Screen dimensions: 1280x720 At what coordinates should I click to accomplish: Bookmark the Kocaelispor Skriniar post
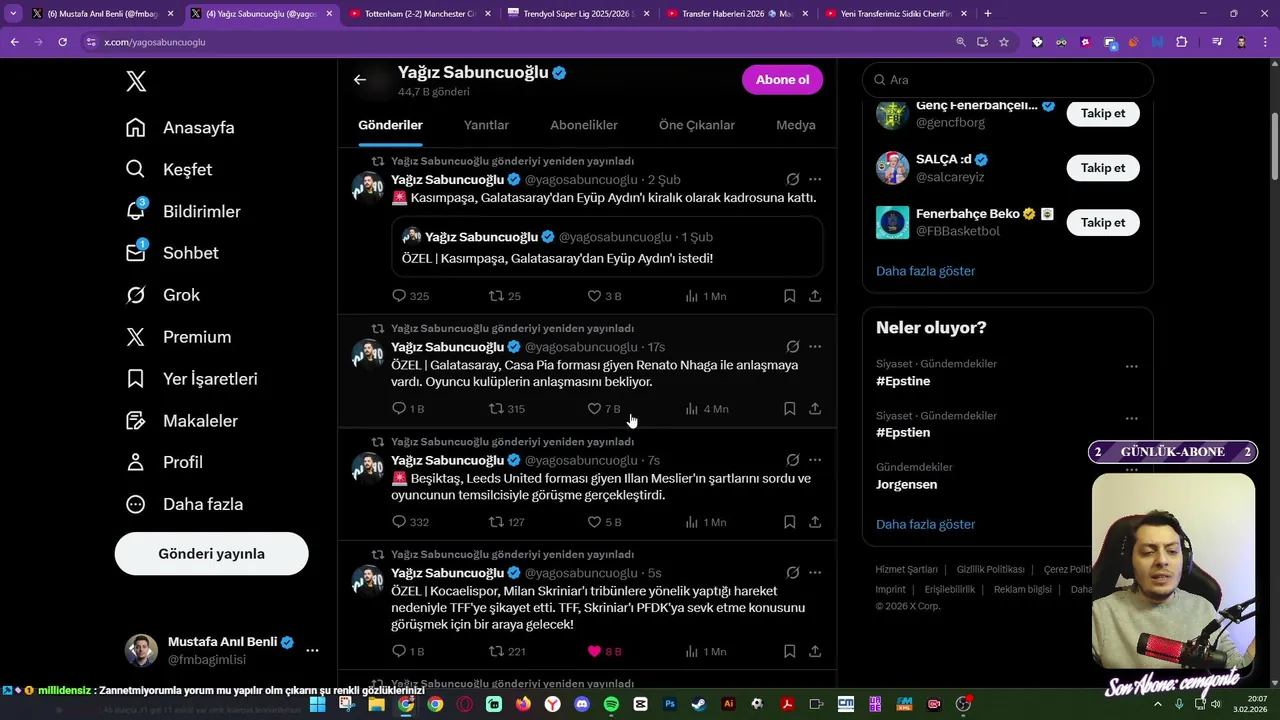coord(789,651)
